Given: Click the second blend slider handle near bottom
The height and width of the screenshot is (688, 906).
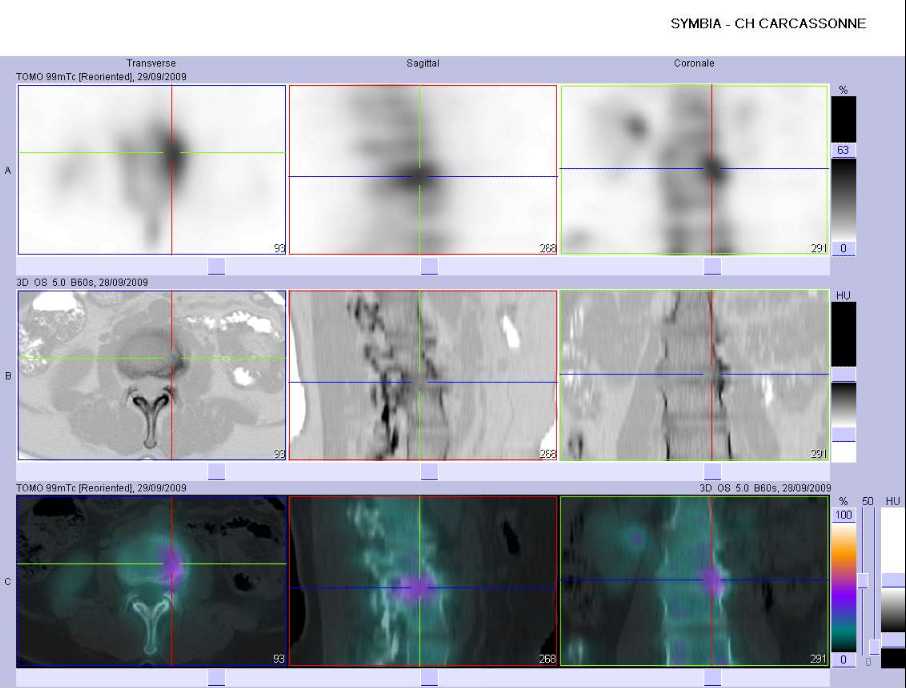Looking at the screenshot, I should [875, 646].
